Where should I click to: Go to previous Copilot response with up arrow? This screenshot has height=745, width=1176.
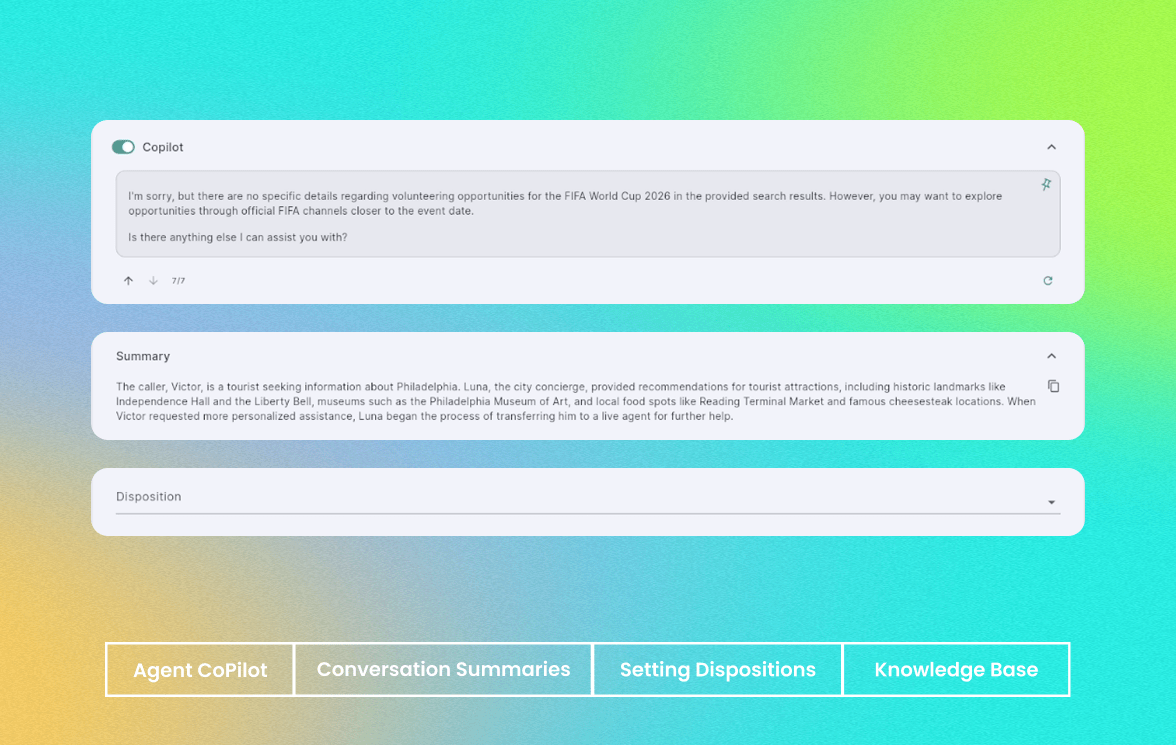(x=128, y=281)
